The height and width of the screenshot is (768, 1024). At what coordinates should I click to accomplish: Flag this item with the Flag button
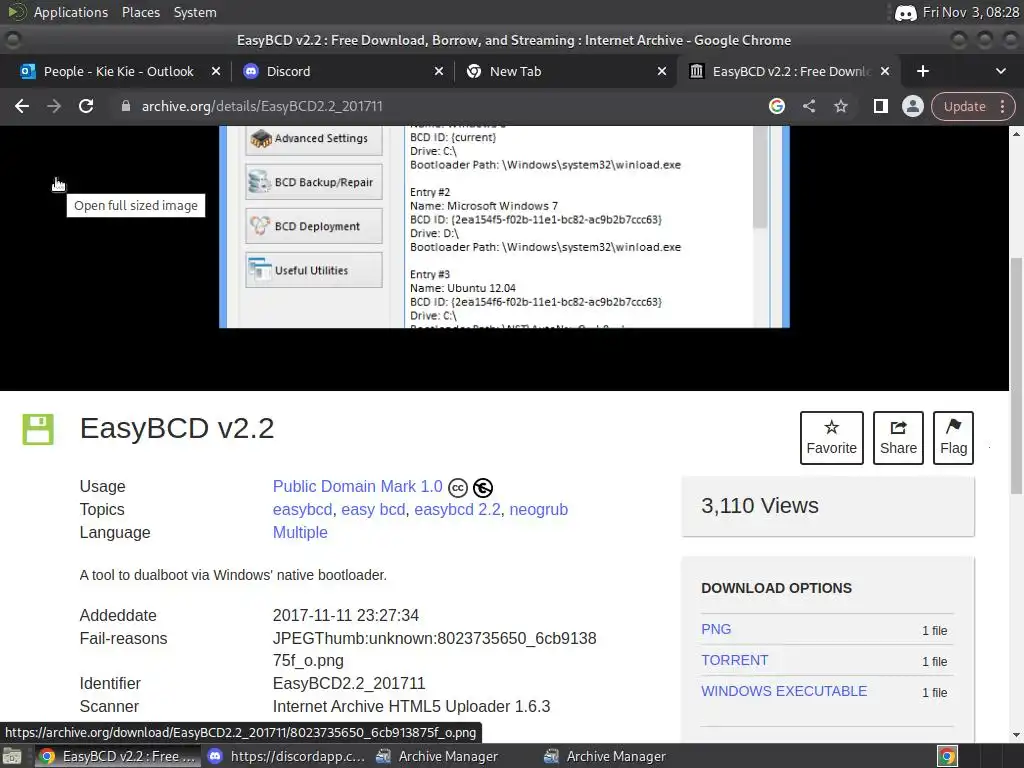(x=953, y=438)
